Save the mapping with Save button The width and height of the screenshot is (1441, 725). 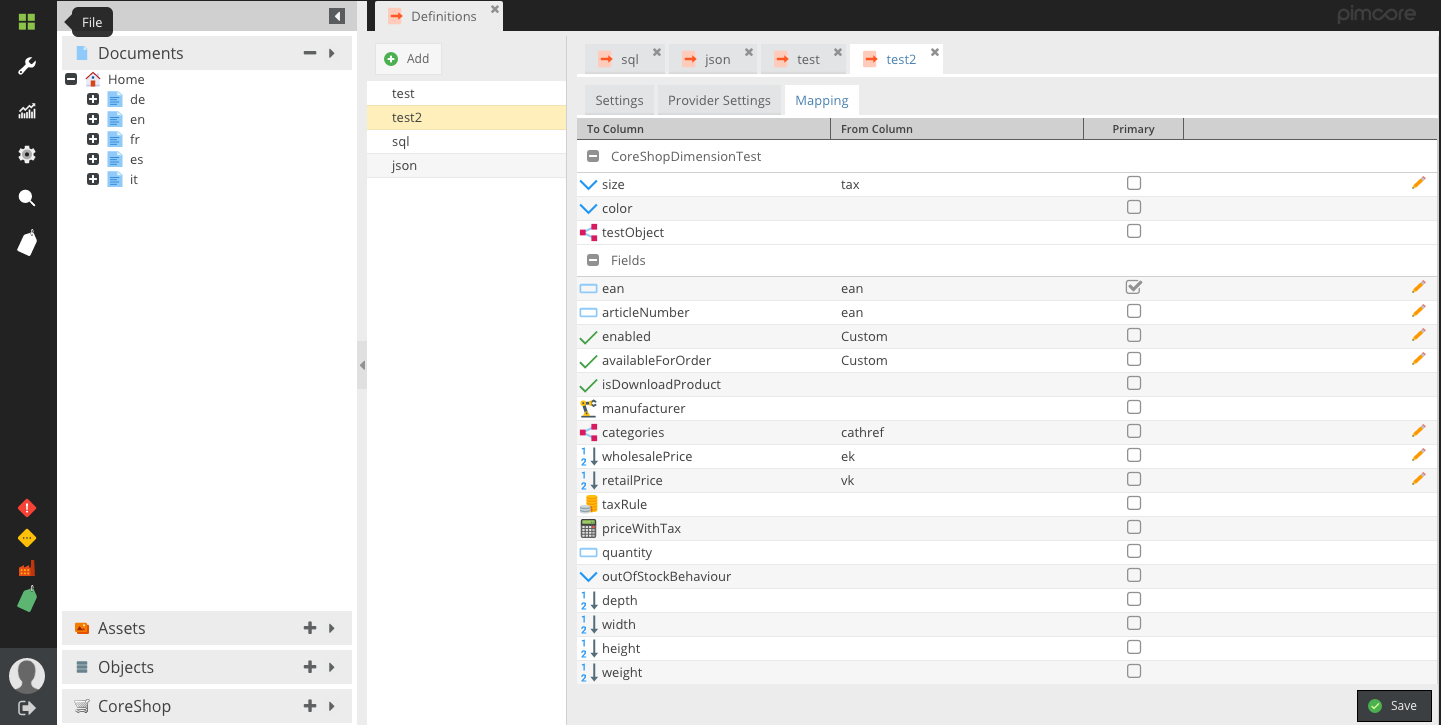tap(1393, 705)
